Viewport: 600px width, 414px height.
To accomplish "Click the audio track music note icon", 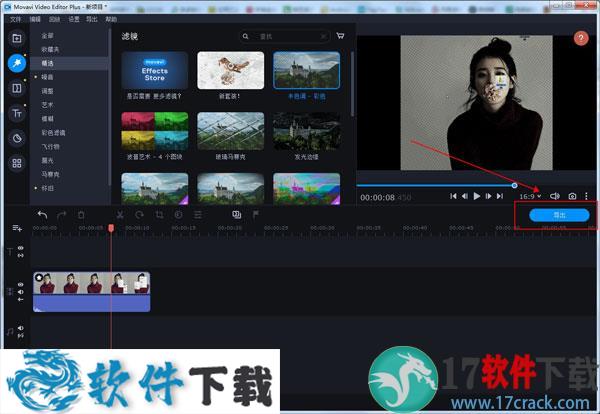I will [10, 332].
